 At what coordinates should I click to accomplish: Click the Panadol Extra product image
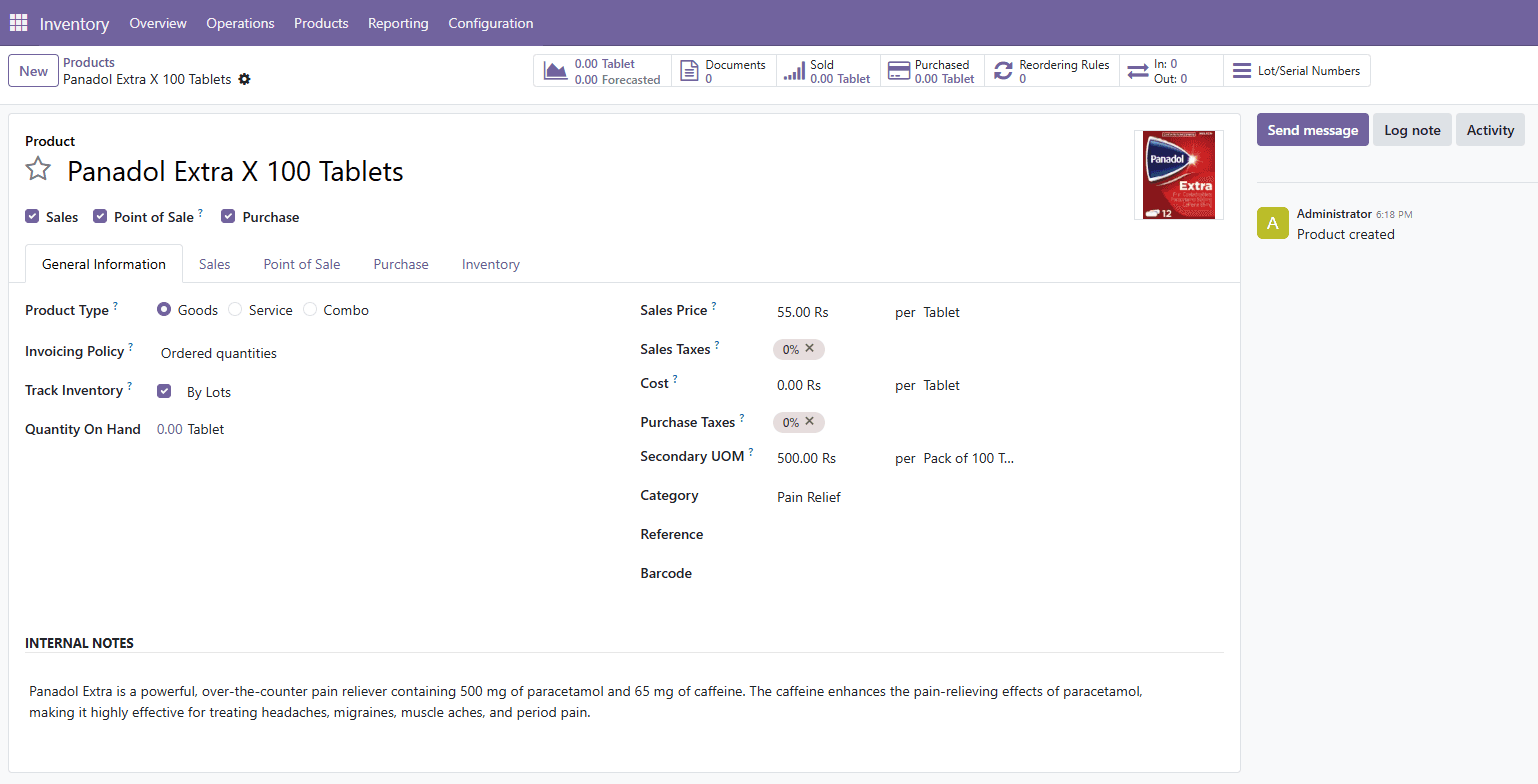[x=1179, y=175]
